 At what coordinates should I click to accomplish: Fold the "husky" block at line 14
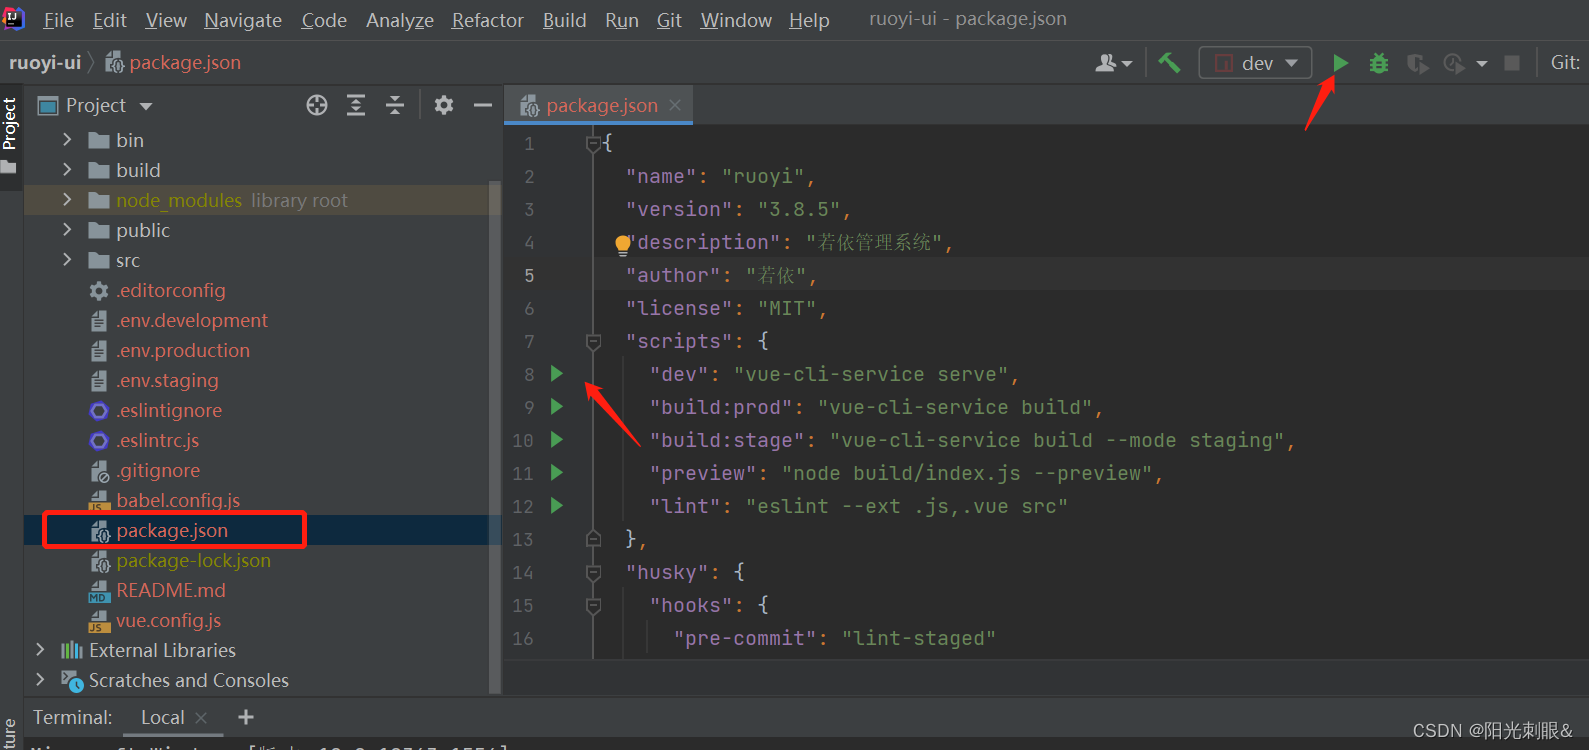(x=593, y=573)
